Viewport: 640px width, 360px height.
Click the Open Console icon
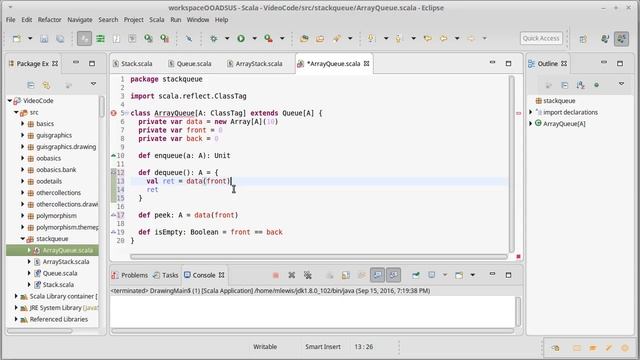[x=459, y=276]
